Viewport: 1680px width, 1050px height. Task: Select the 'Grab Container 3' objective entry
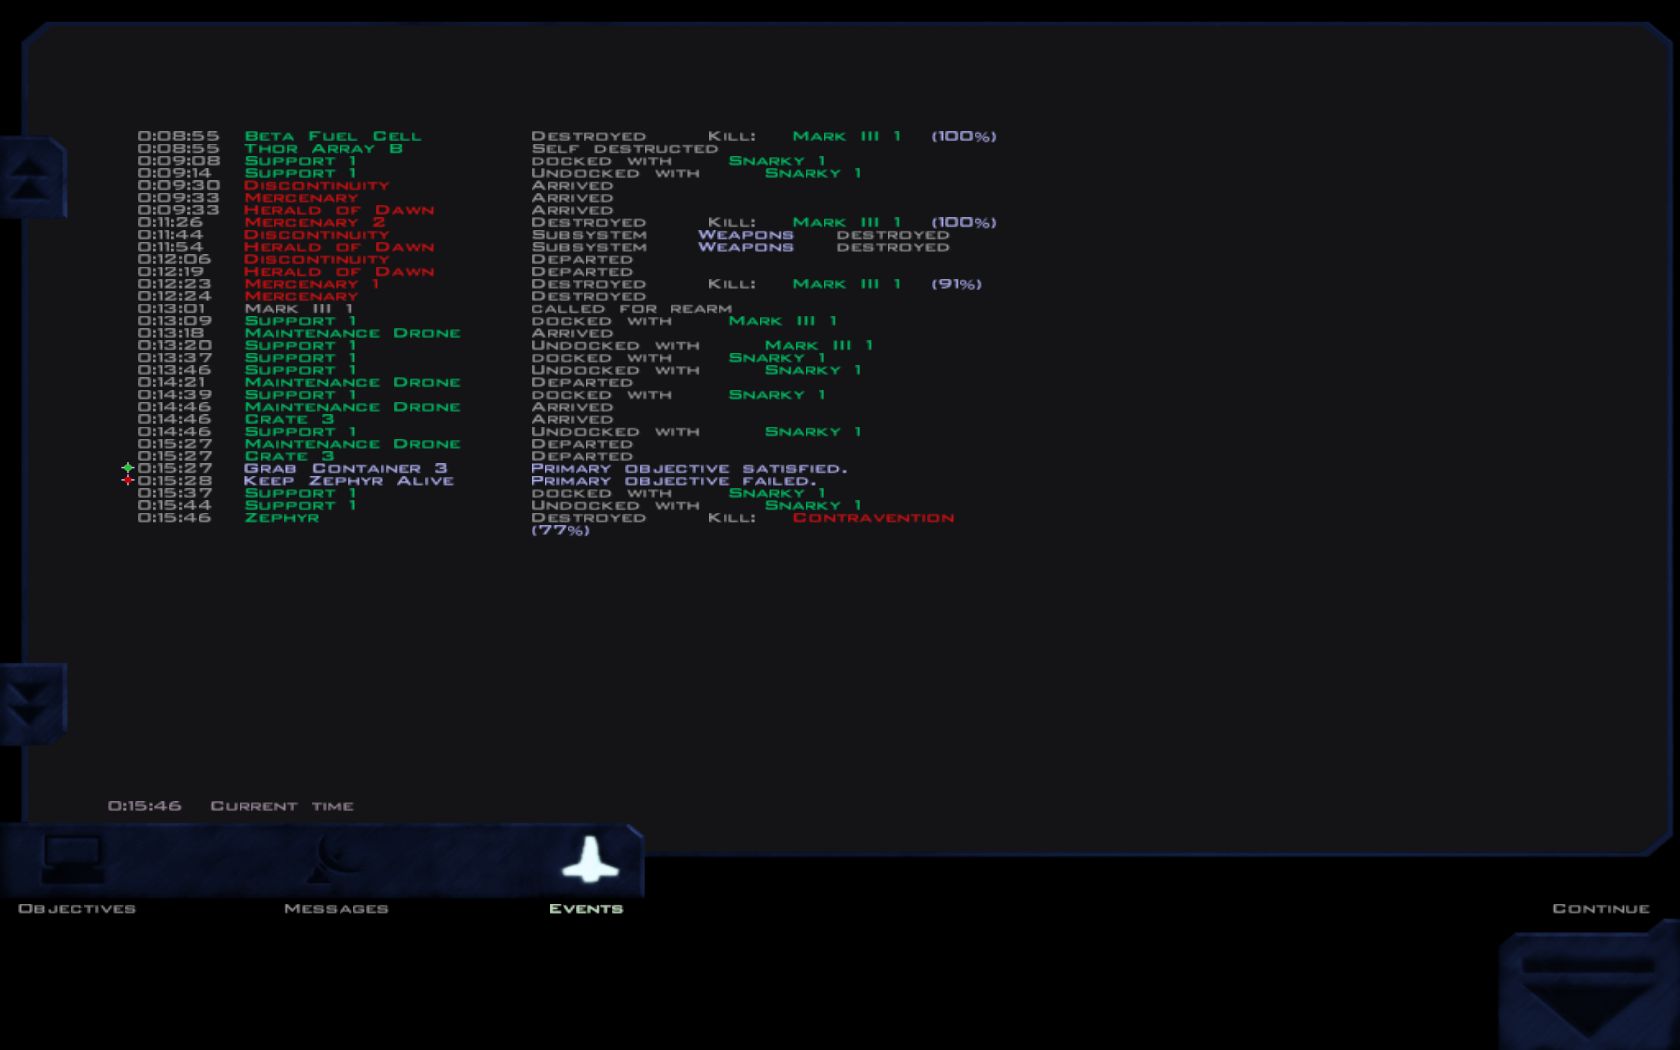[346, 468]
